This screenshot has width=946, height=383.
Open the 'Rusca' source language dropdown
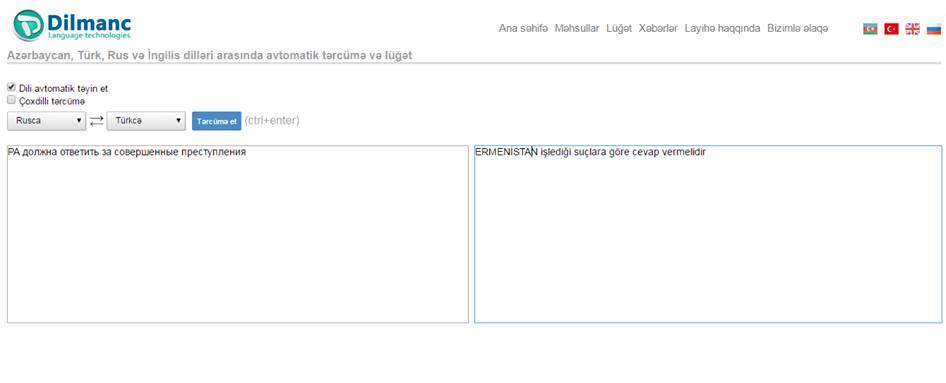[x=46, y=121]
